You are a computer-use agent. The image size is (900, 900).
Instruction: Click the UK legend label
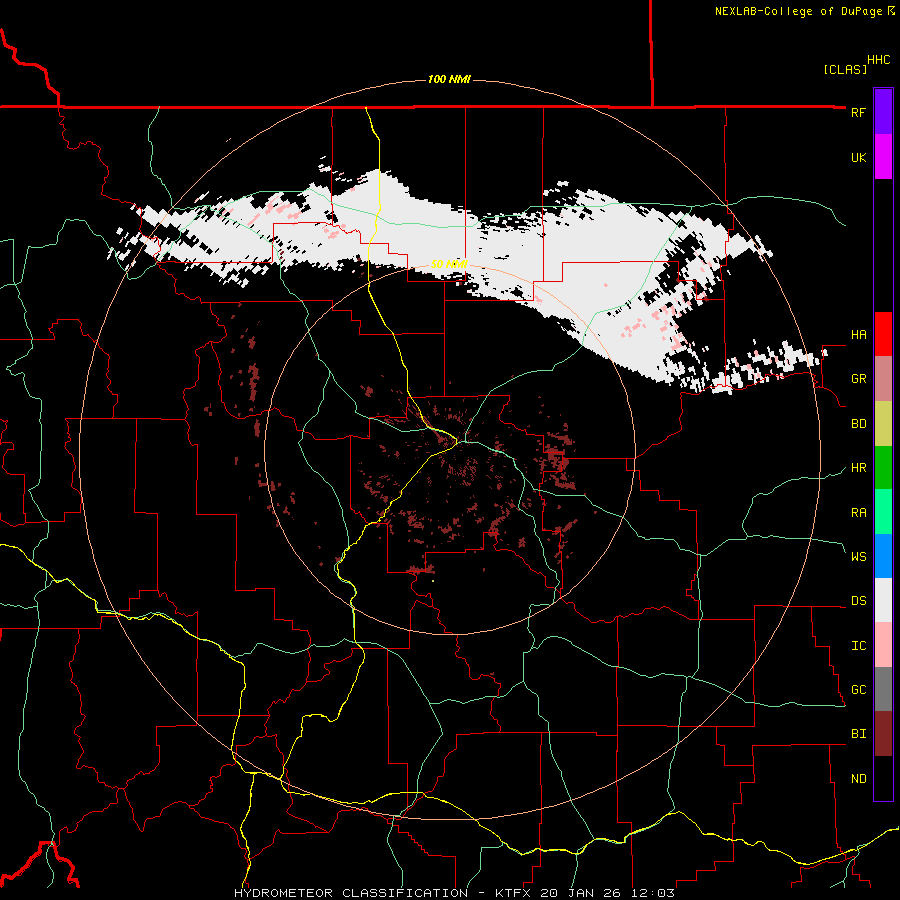coord(858,157)
